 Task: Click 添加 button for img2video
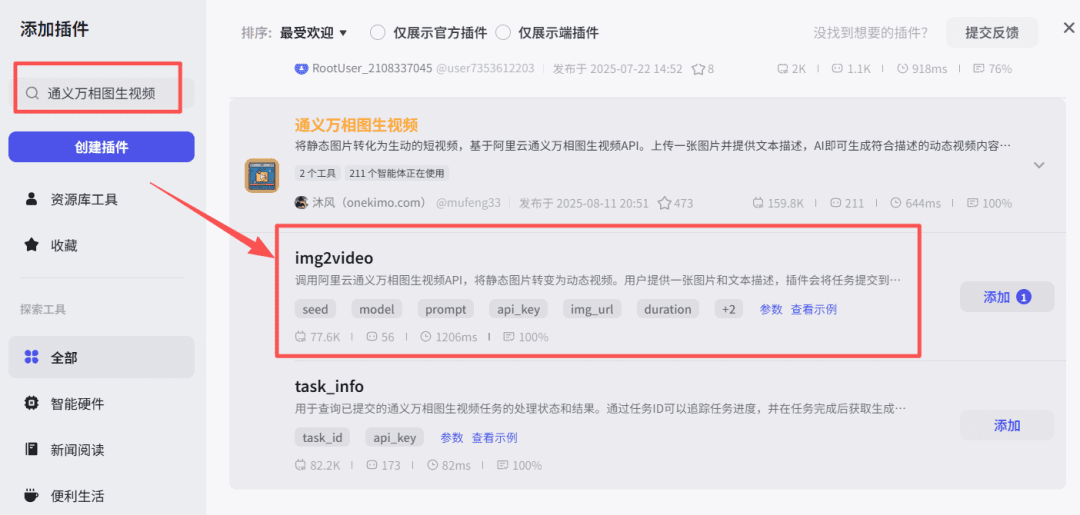(x=1007, y=297)
